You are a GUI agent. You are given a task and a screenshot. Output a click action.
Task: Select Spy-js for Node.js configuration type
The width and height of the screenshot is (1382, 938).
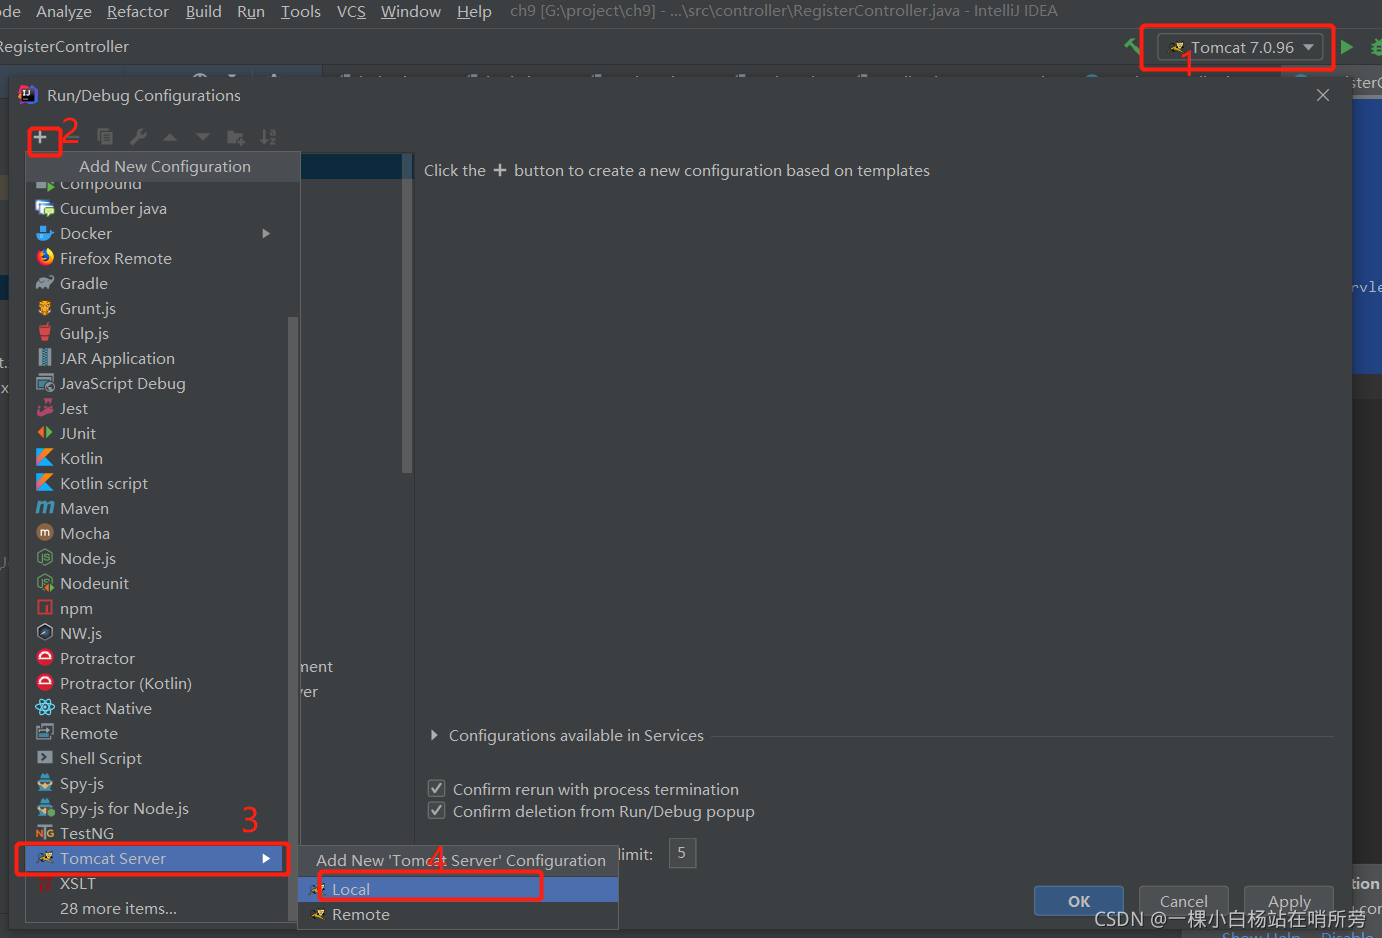pyautogui.click(x=157, y=808)
